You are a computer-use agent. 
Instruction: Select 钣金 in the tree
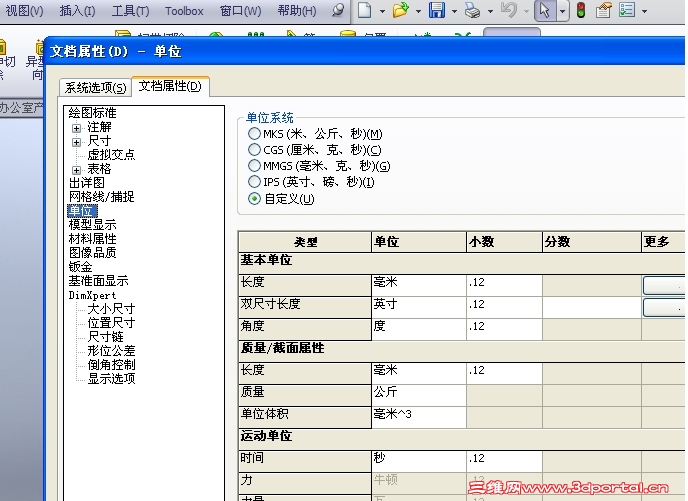(x=80, y=267)
